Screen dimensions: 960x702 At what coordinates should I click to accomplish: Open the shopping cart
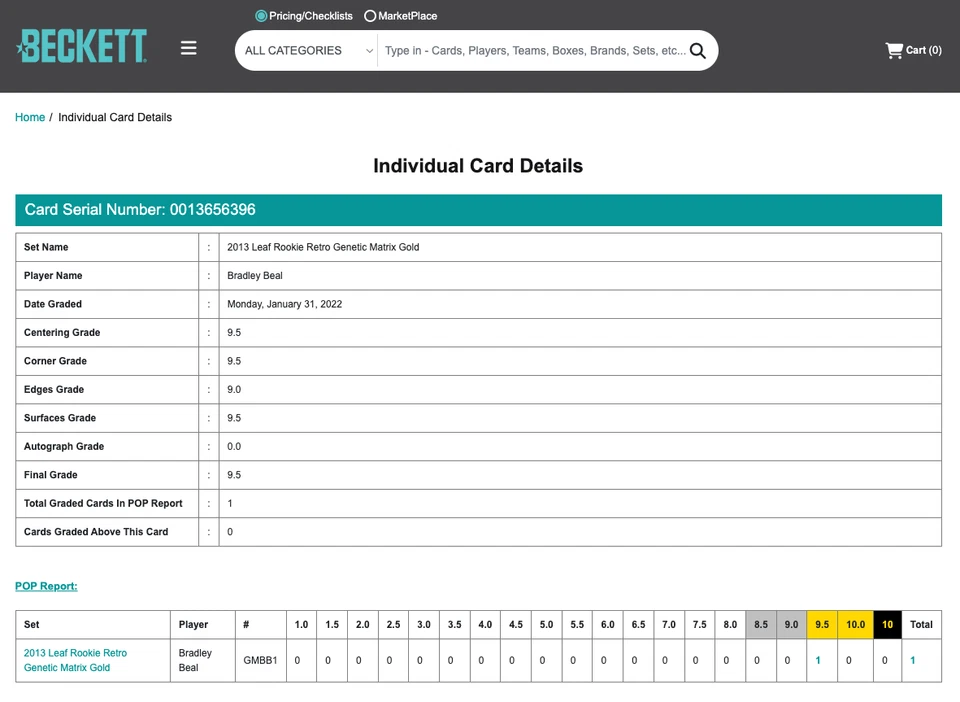coord(894,50)
